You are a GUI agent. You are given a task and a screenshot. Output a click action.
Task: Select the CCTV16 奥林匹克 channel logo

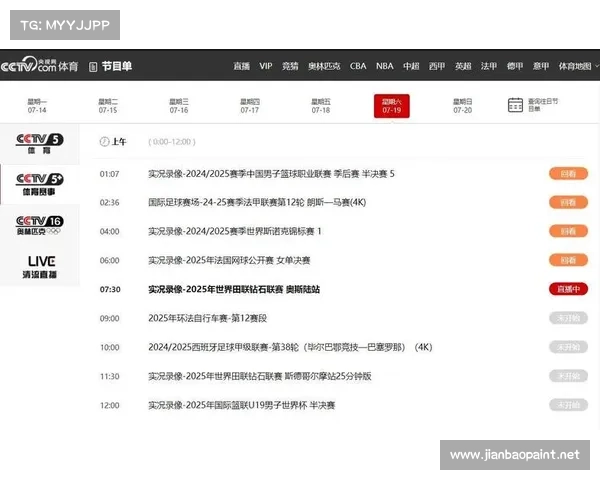[39, 225]
